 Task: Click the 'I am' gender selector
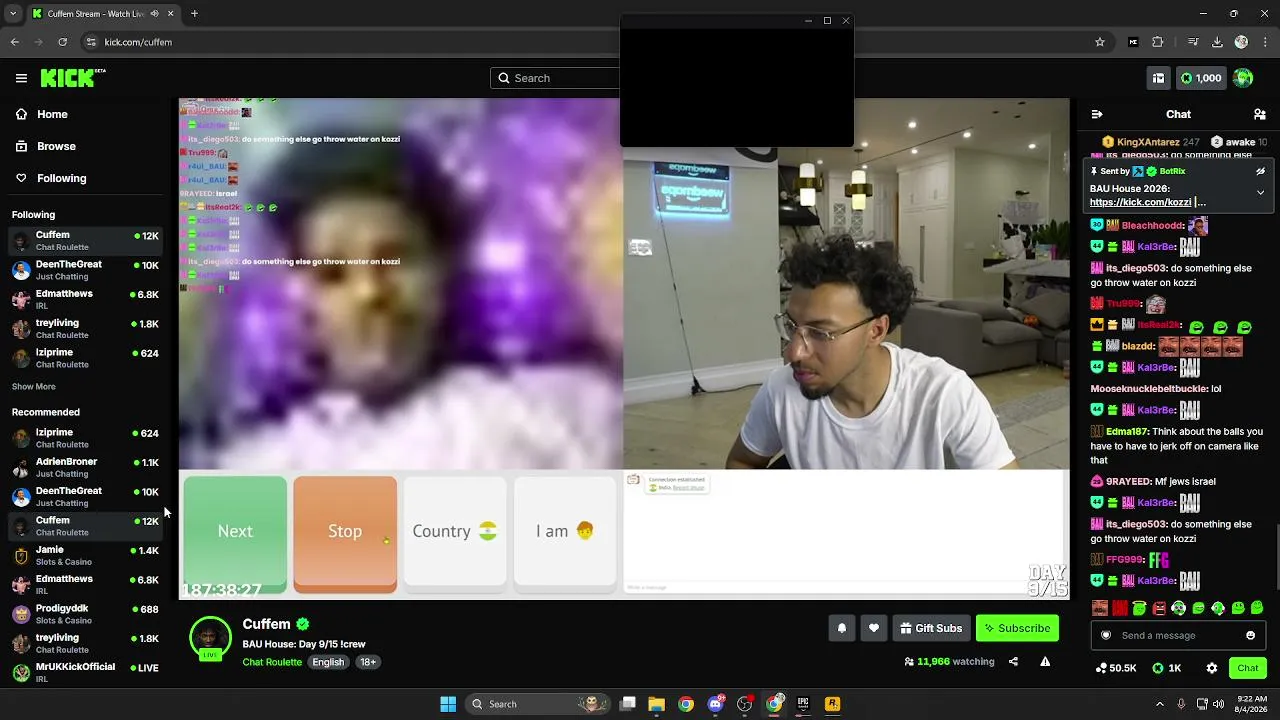coord(565,531)
